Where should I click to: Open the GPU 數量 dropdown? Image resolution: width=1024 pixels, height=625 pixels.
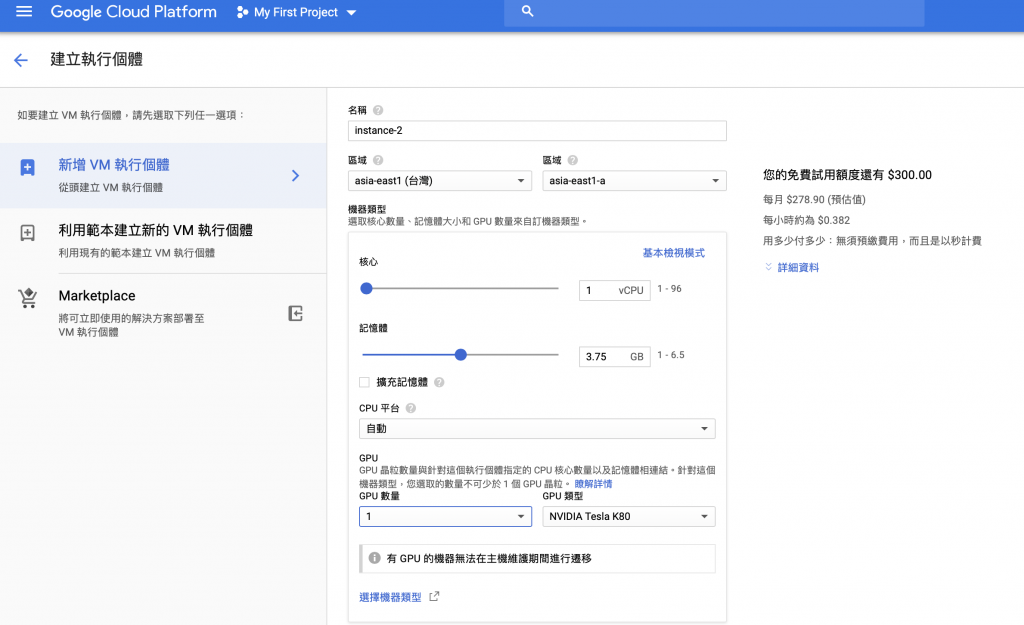445,517
